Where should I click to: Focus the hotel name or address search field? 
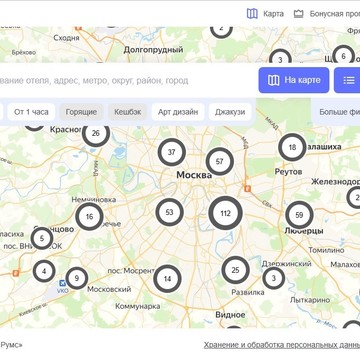(x=127, y=80)
